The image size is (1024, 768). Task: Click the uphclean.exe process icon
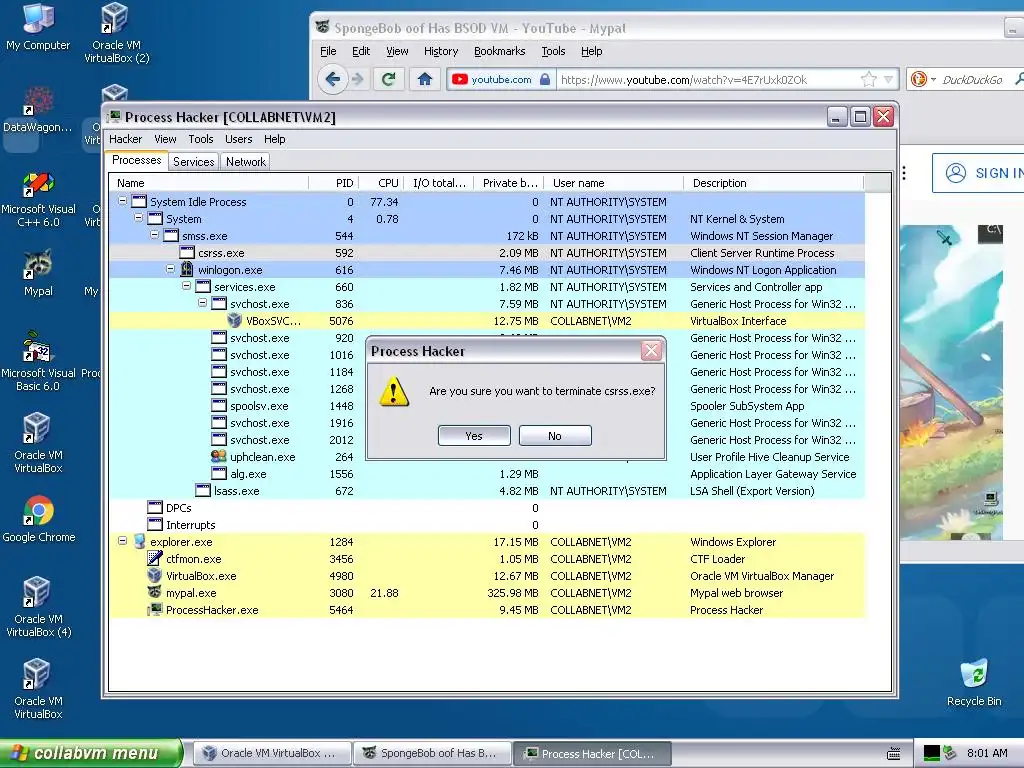[x=219, y=456]
